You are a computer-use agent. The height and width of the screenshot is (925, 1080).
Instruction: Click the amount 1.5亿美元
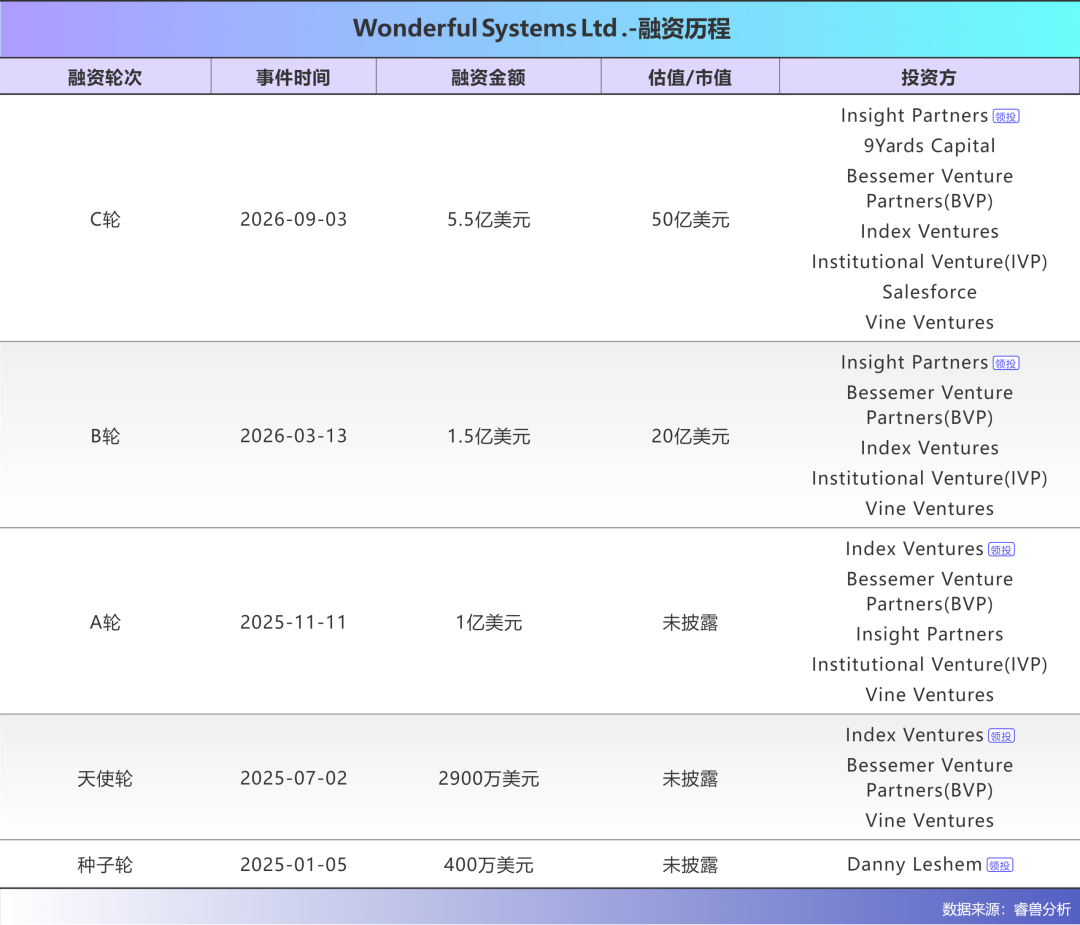tap(488, 436)
